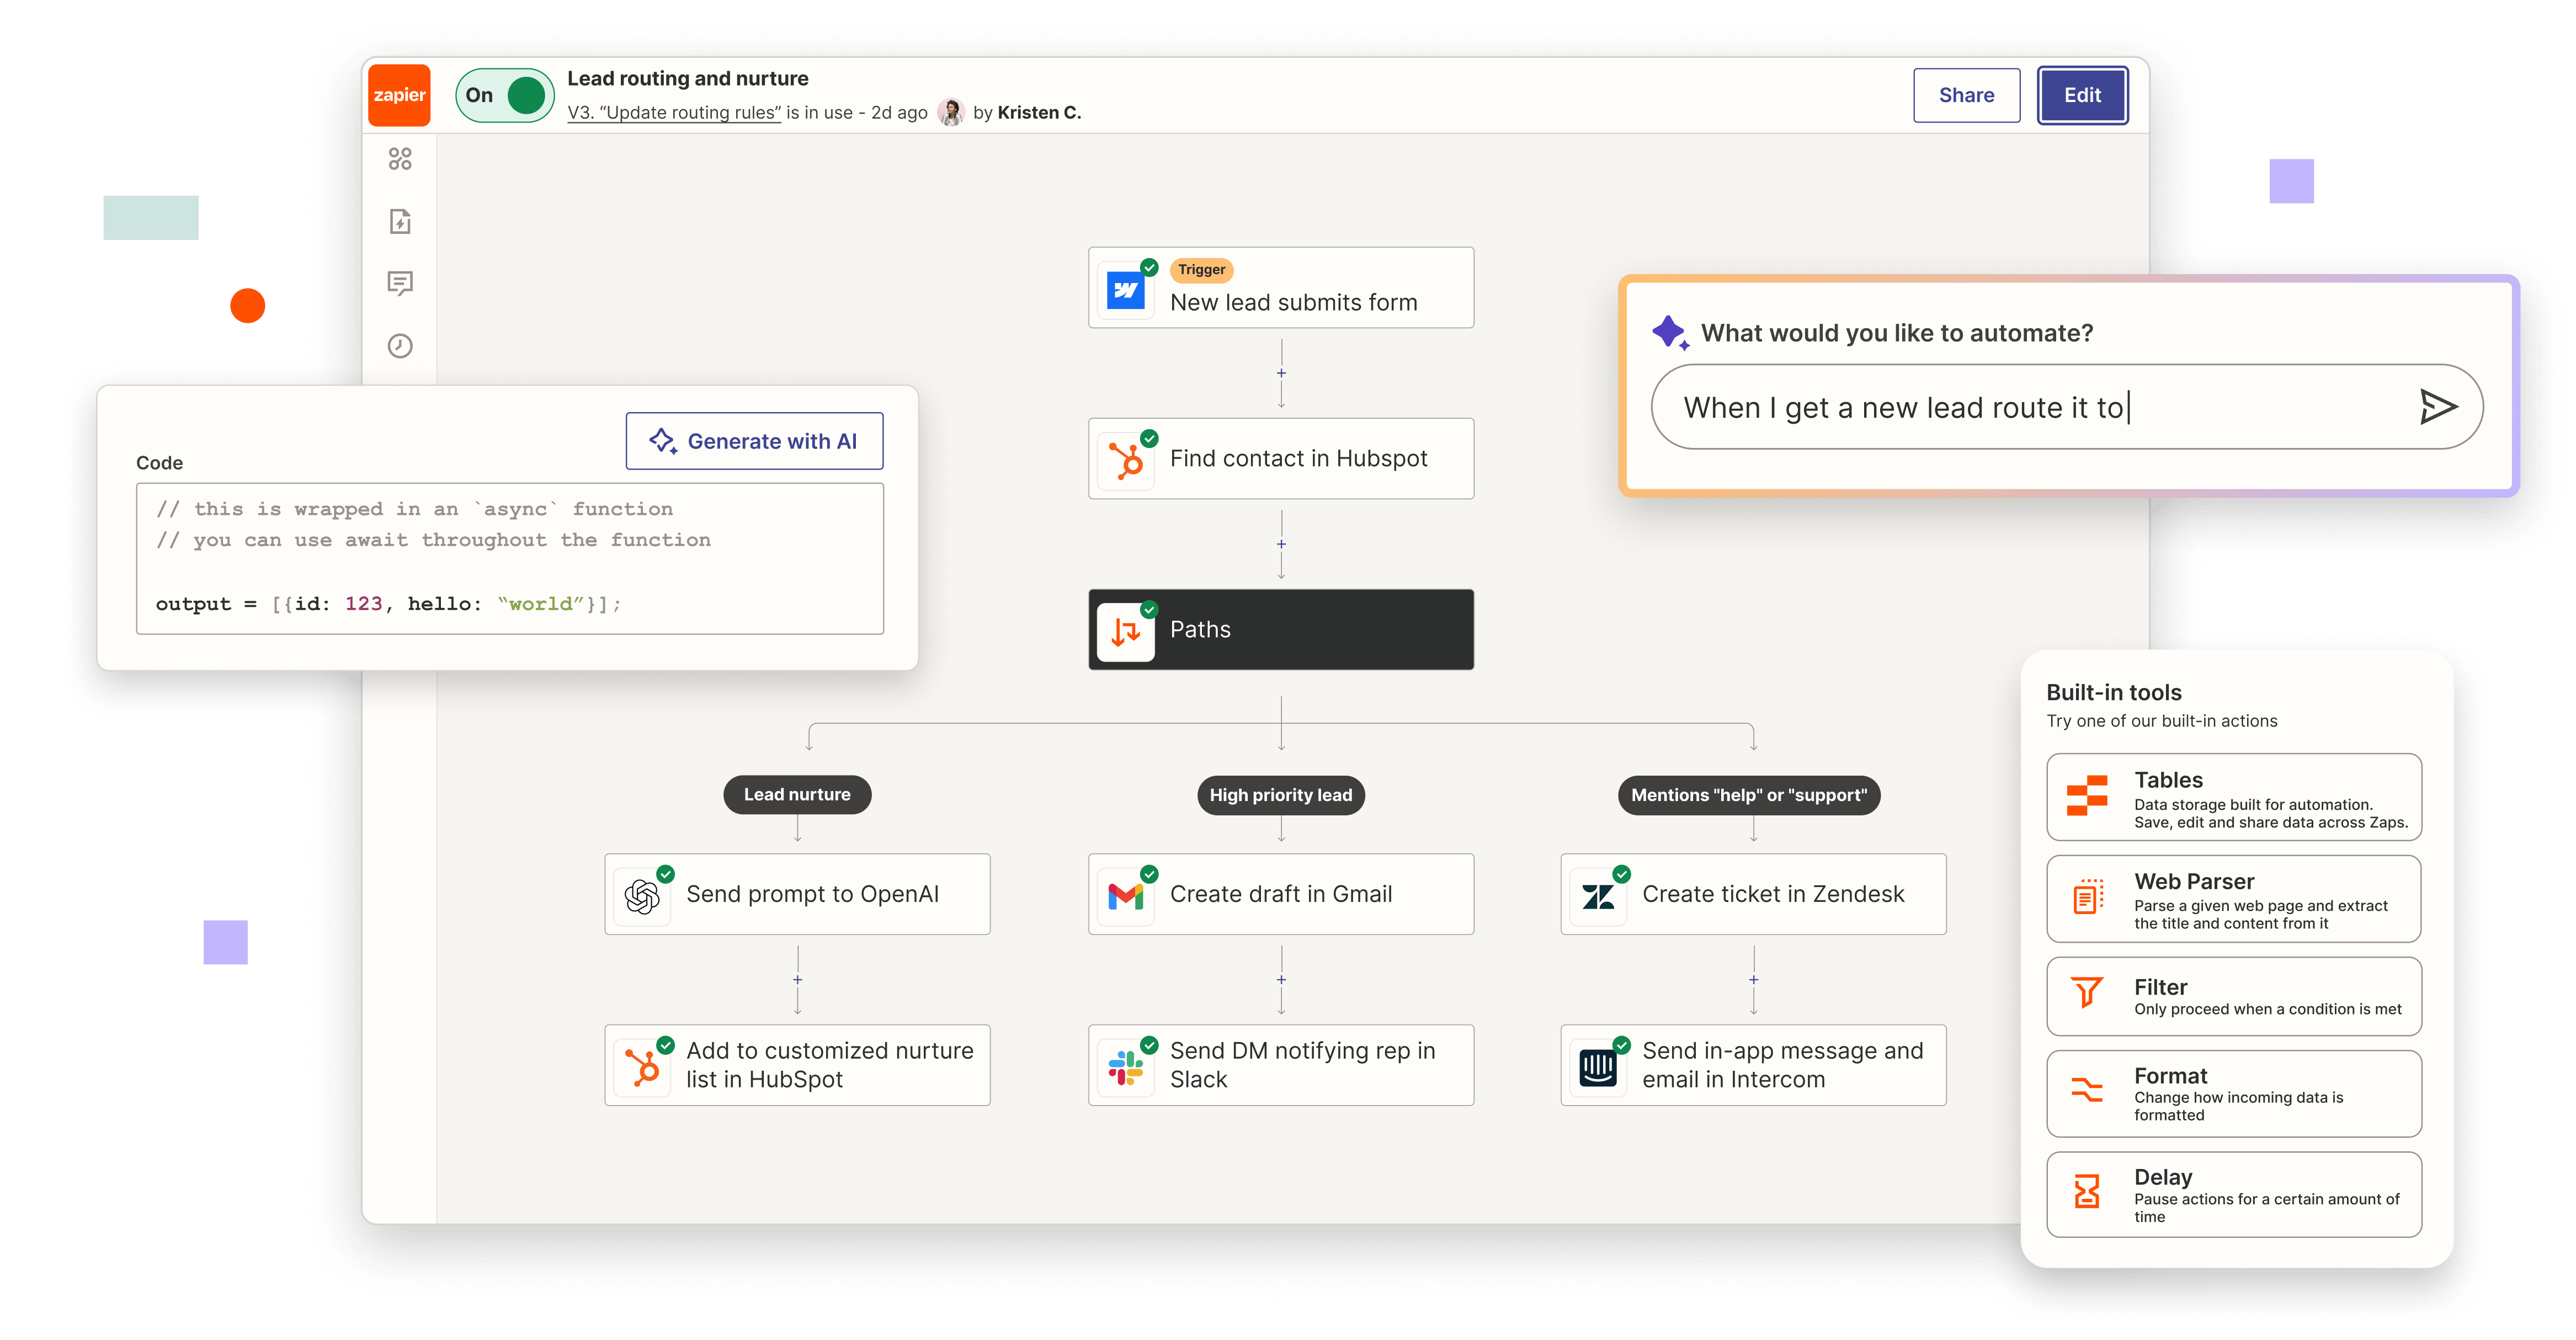Click HubSpot icon on Find contact step

(1126, 461)
